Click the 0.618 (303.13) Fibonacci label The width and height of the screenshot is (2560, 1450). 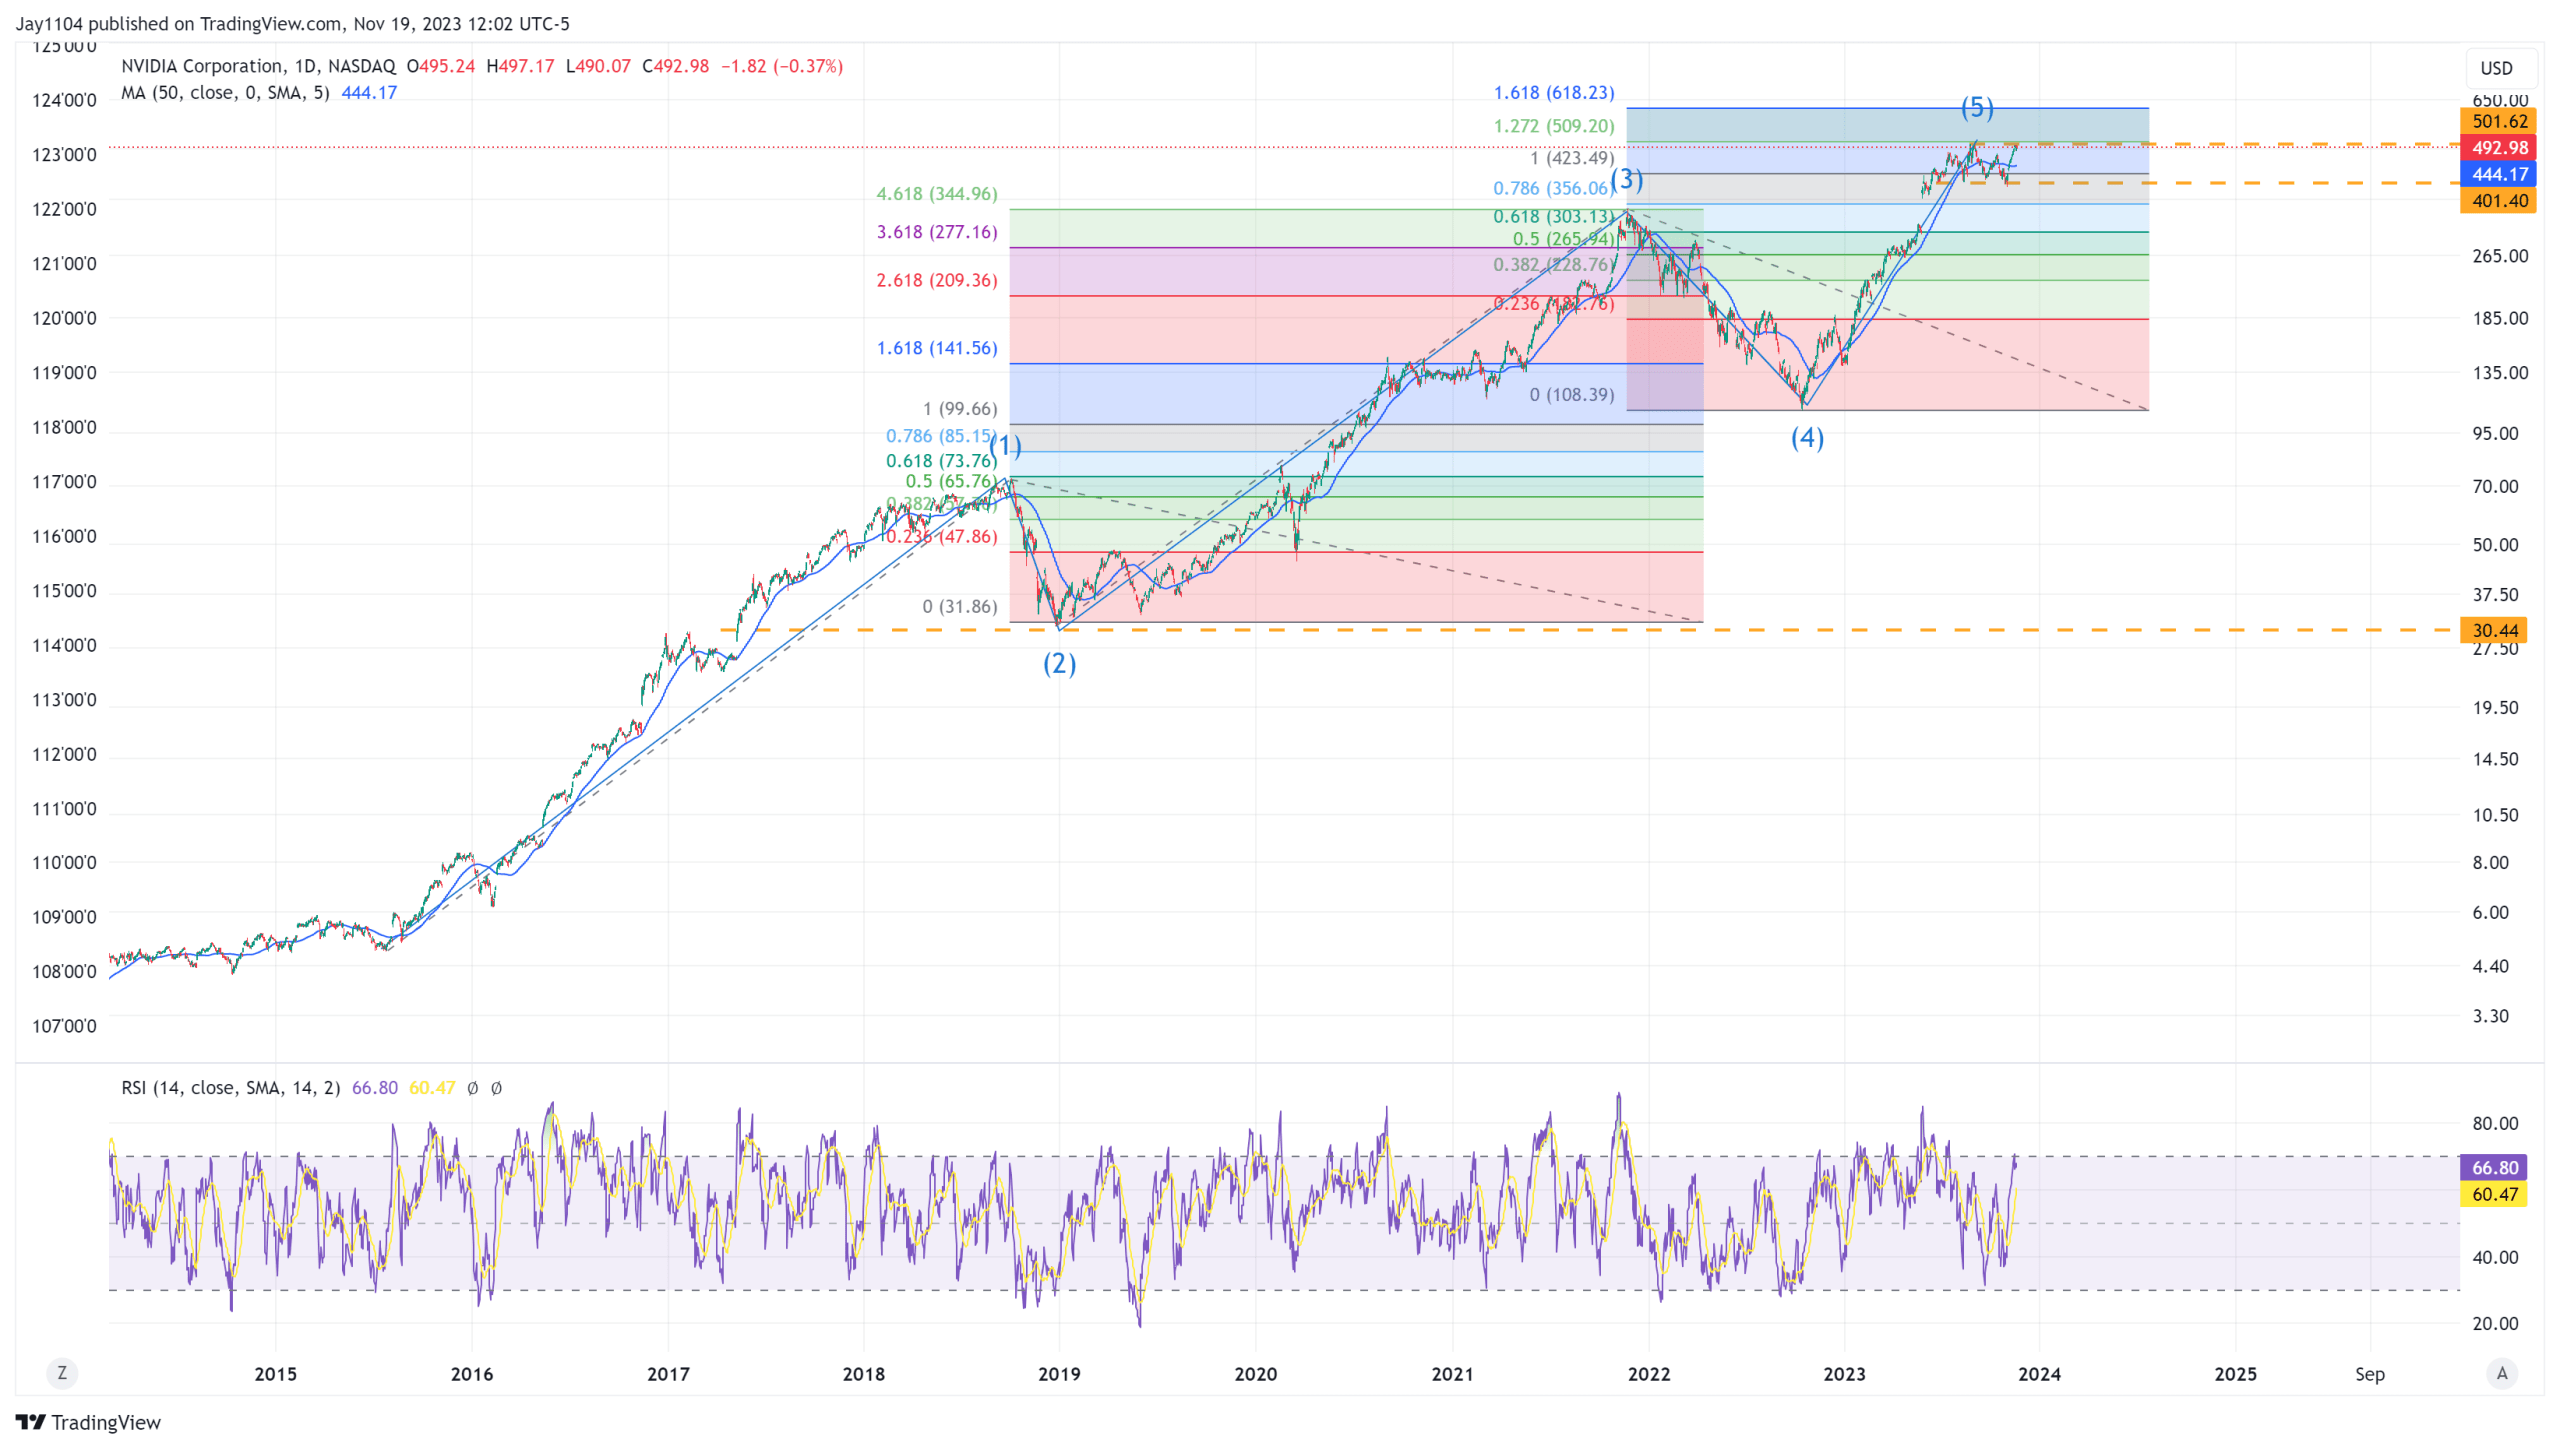click(1554, 216)
